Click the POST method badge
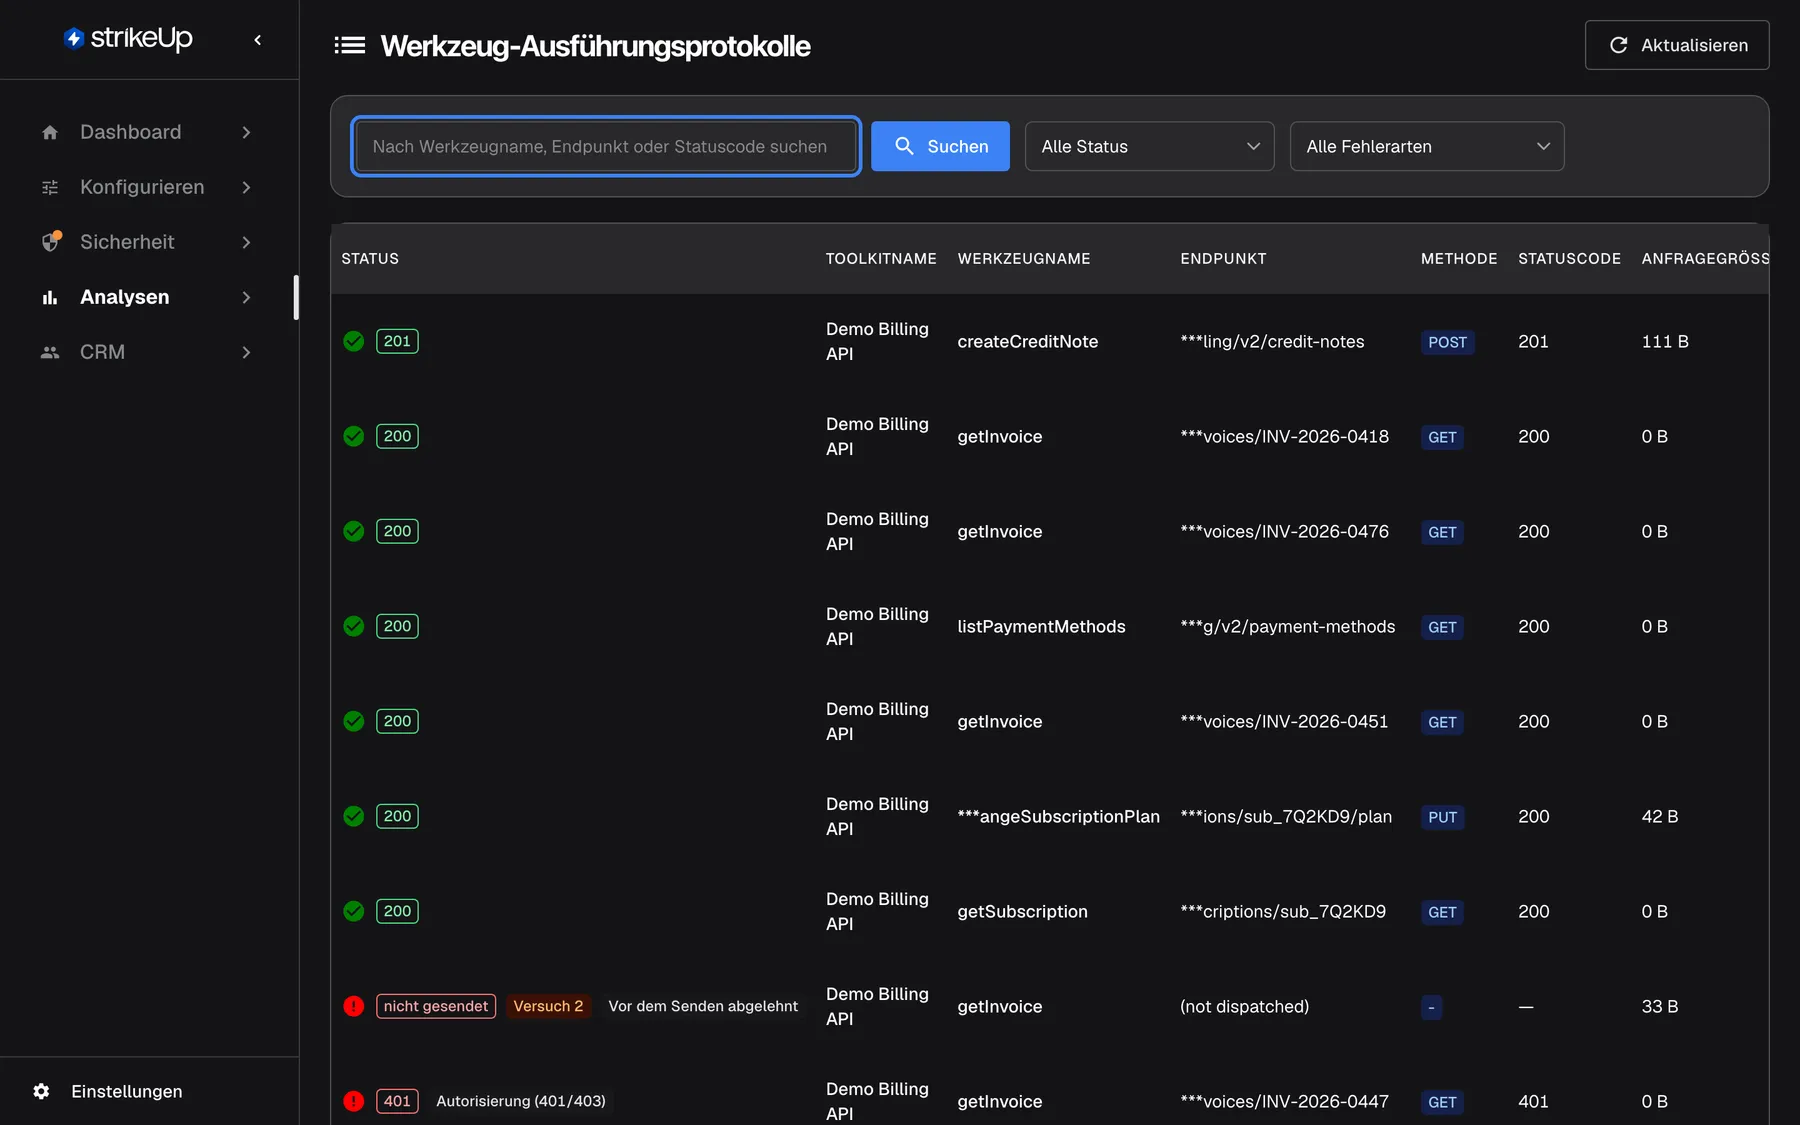 tap(1447, 342)
